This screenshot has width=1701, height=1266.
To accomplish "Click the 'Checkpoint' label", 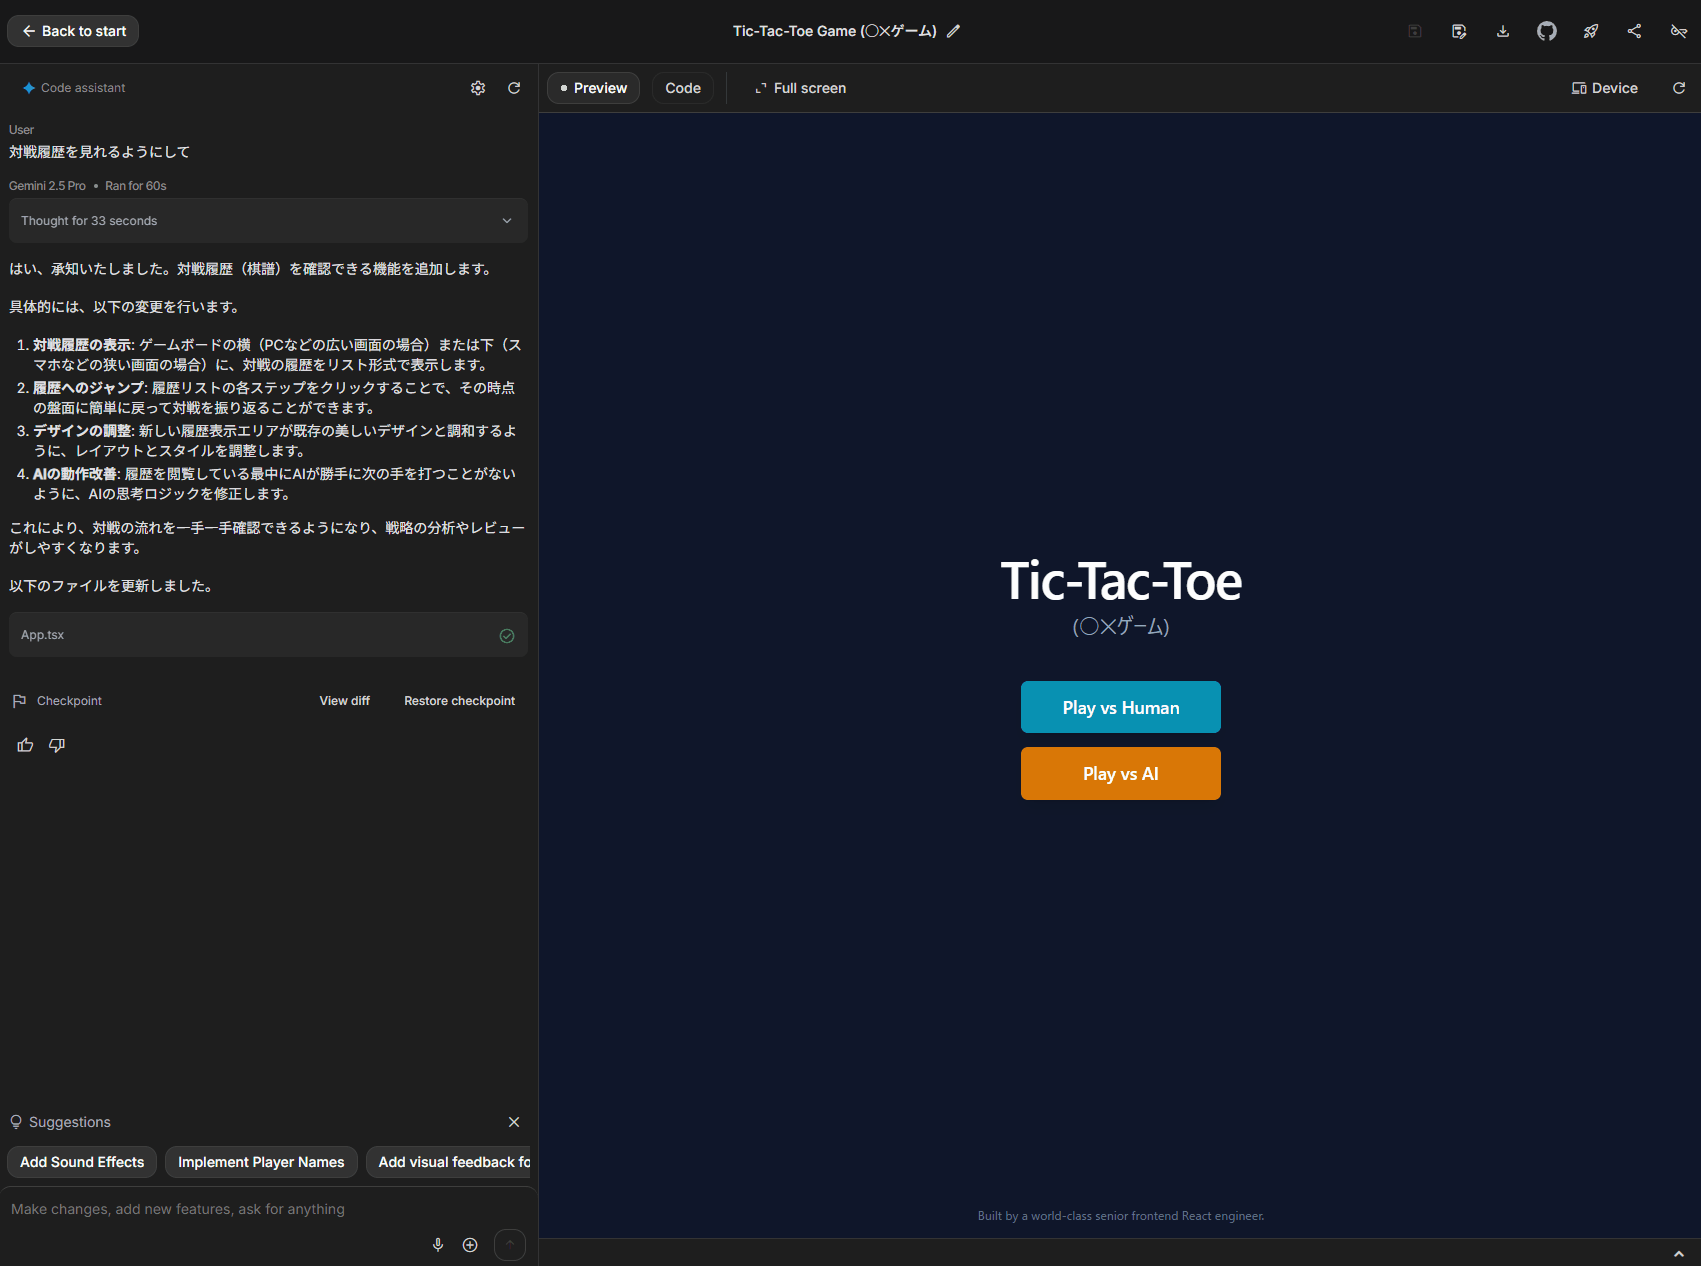I will tap(69, 701).
